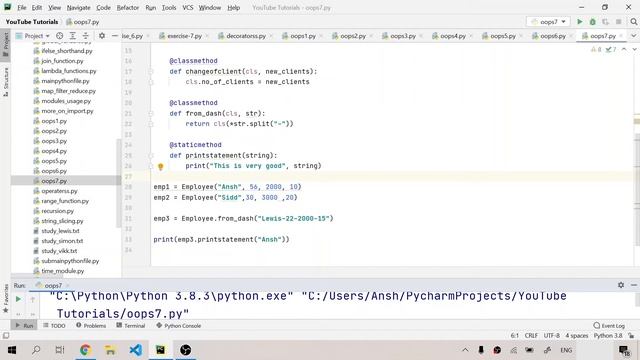This screenshot has height=360, width=640.
Task: Expand all in Project panel toolbar
Action: point(73,36)
